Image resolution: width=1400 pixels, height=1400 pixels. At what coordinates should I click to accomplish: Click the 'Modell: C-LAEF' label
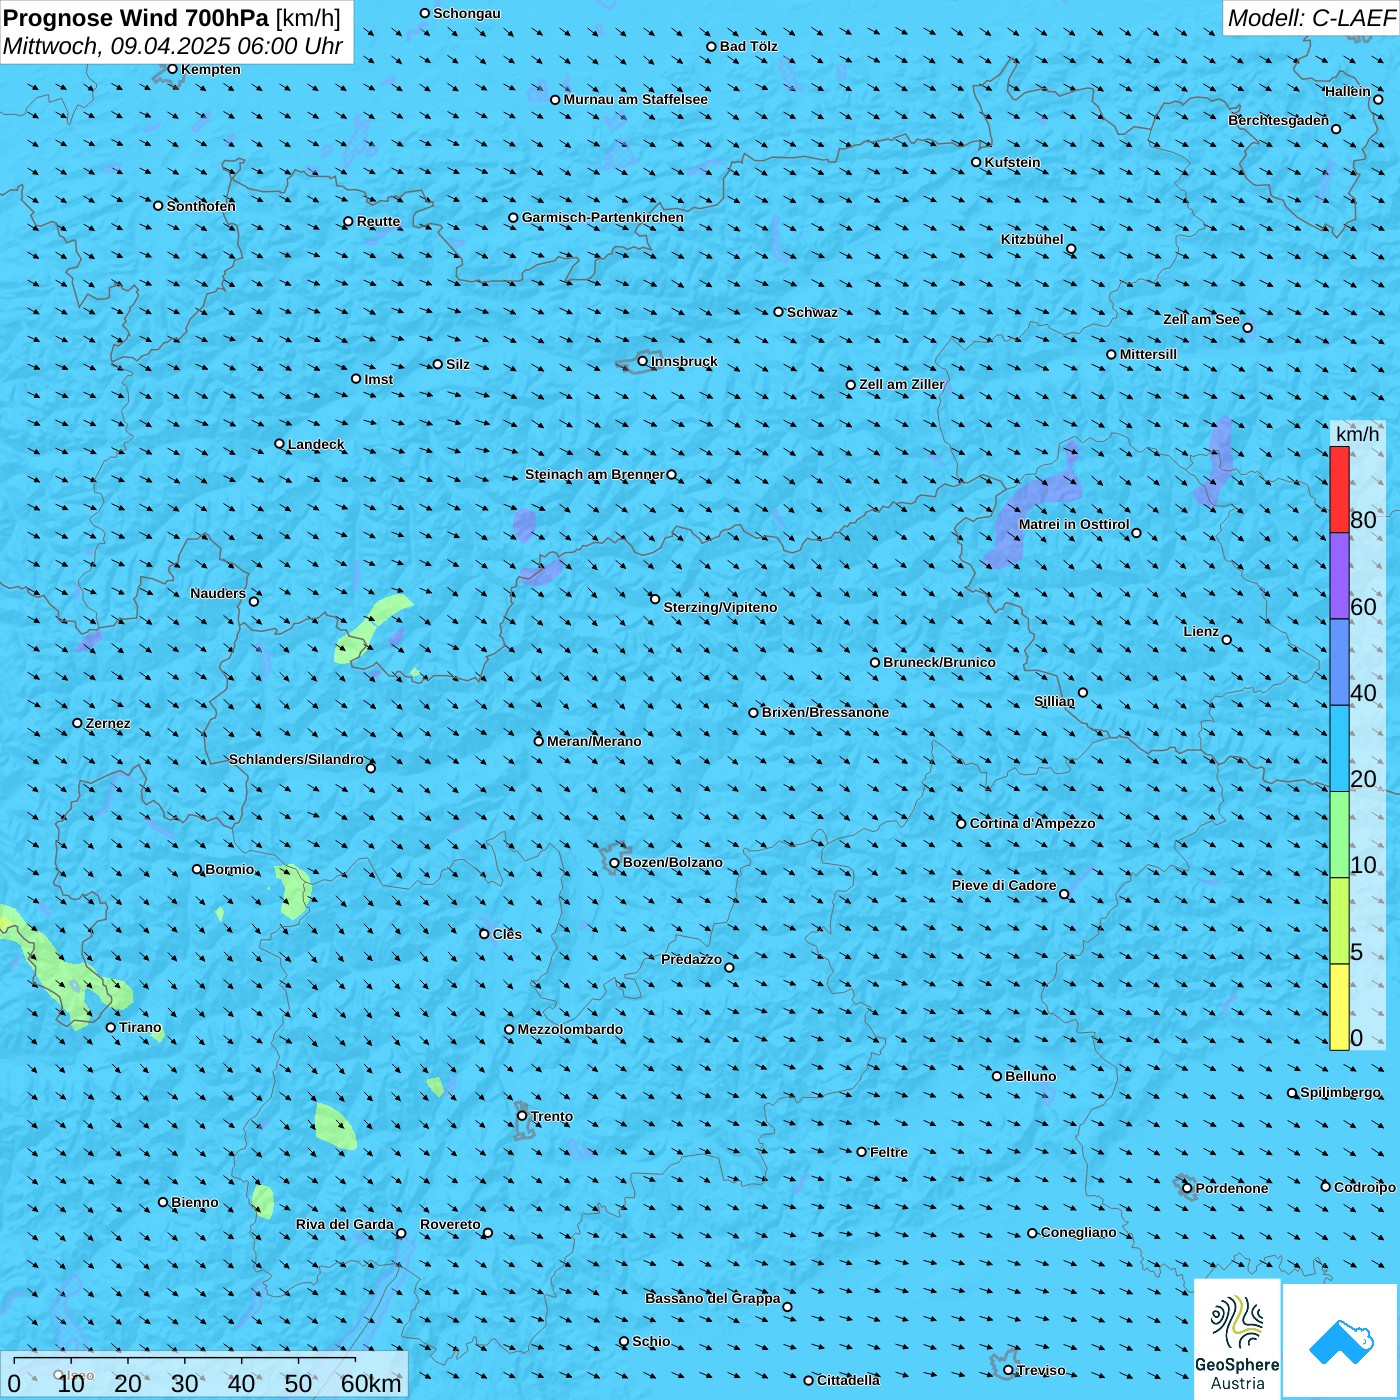tap(1311, 18)
